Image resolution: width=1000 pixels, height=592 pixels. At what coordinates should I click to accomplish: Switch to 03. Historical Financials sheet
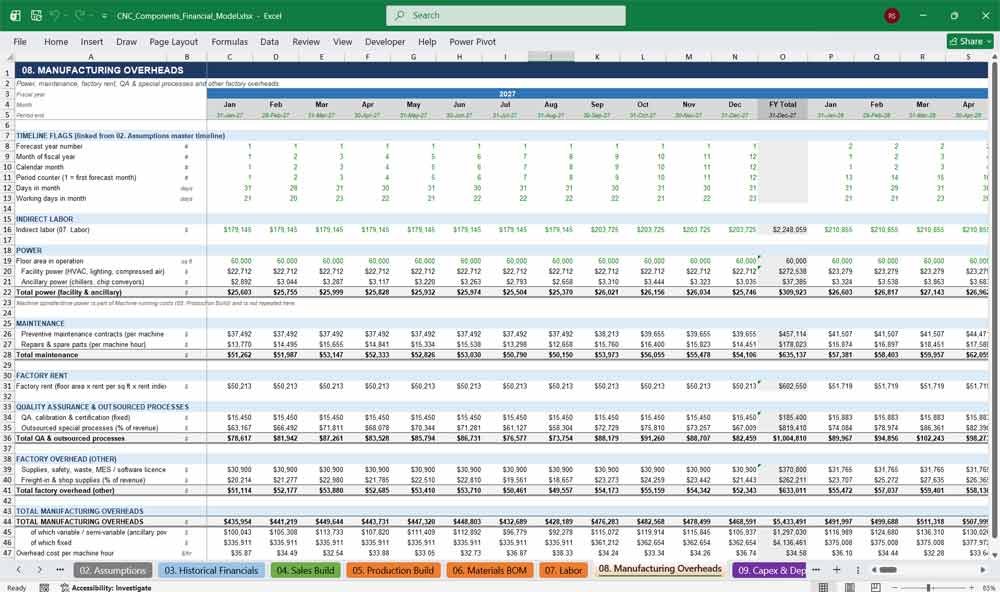pos(211,570)
